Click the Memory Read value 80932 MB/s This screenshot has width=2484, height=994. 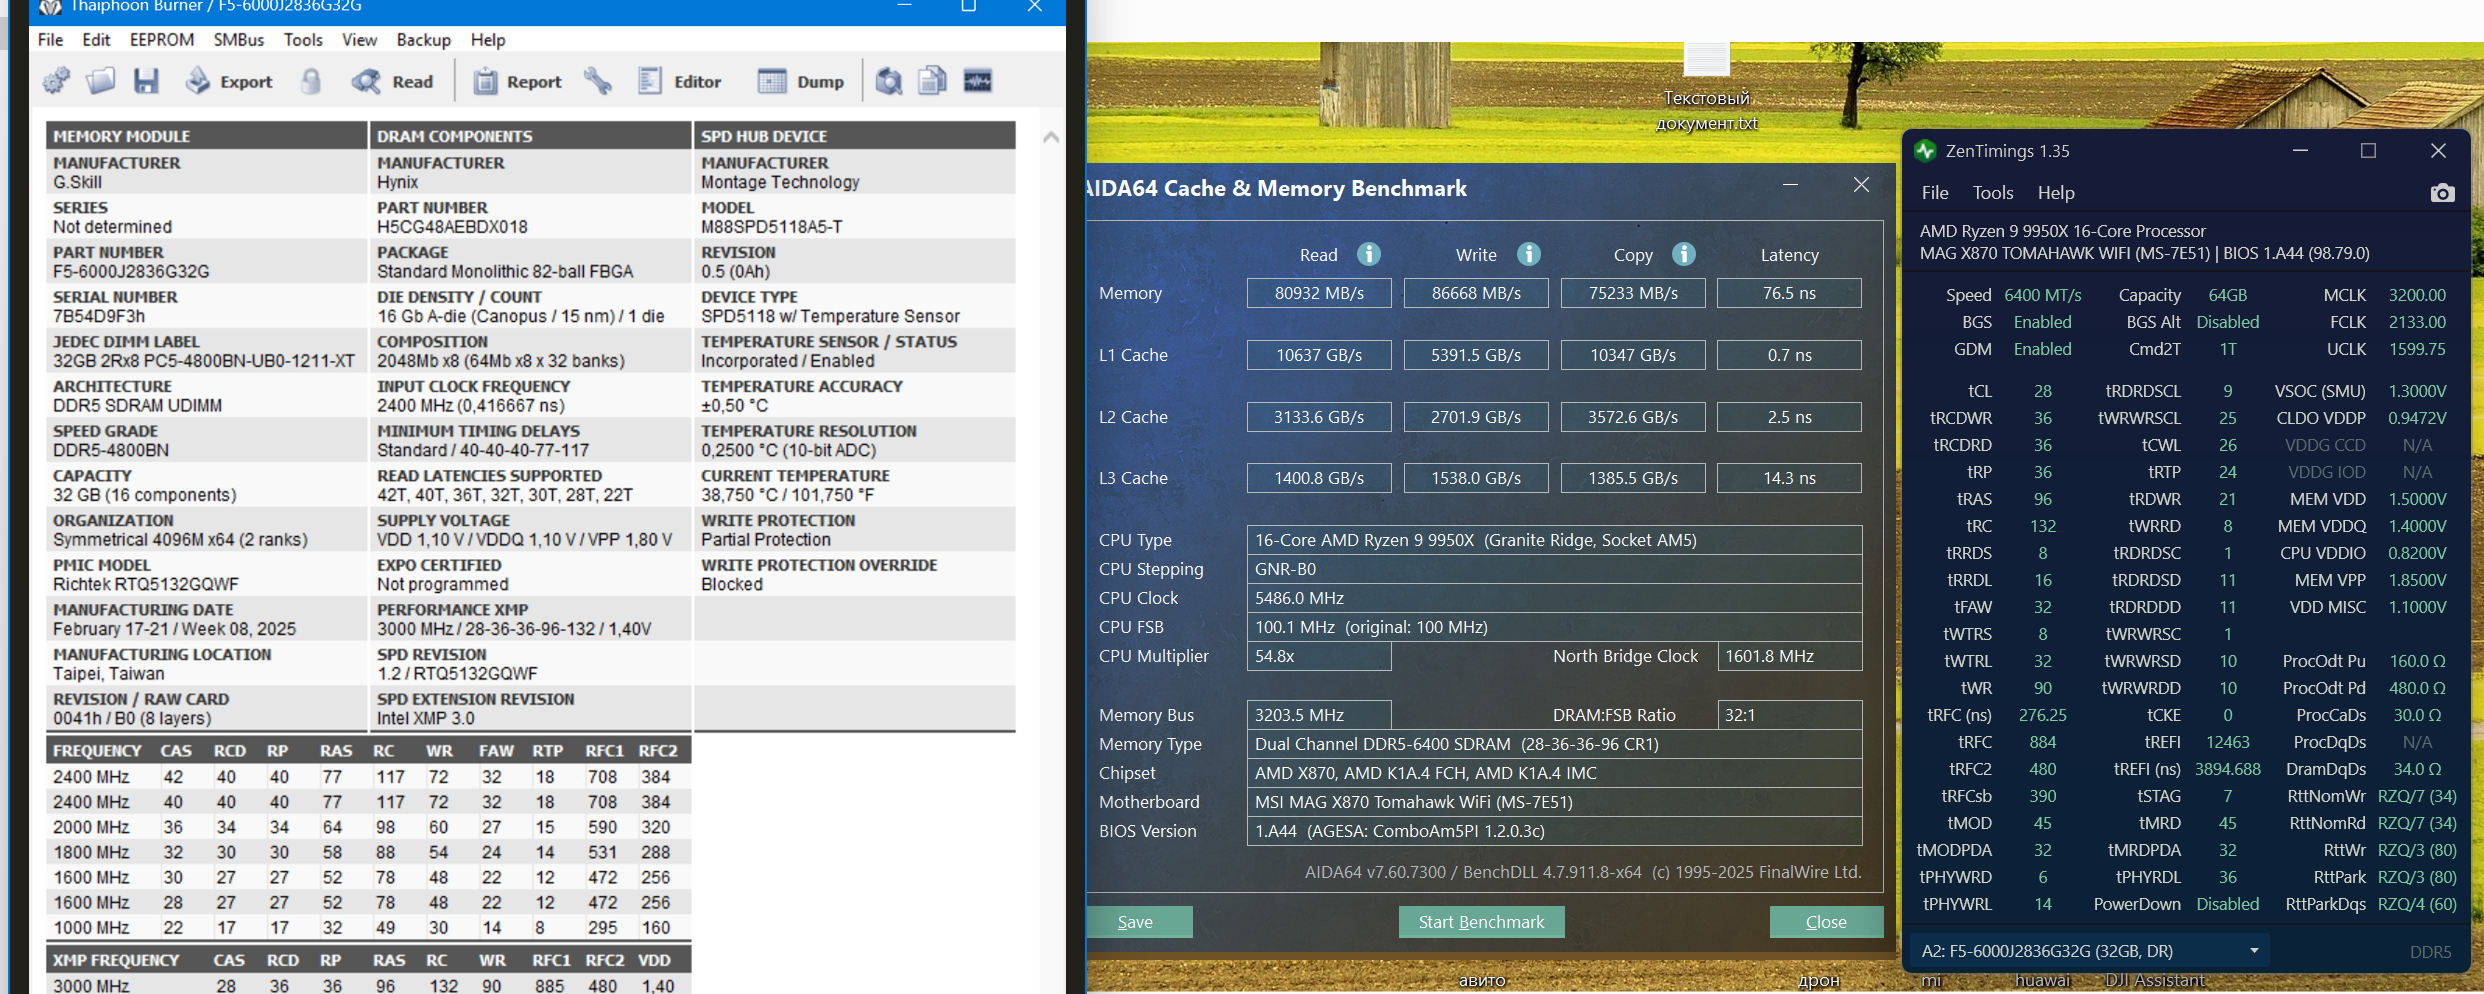(1319, 293)
